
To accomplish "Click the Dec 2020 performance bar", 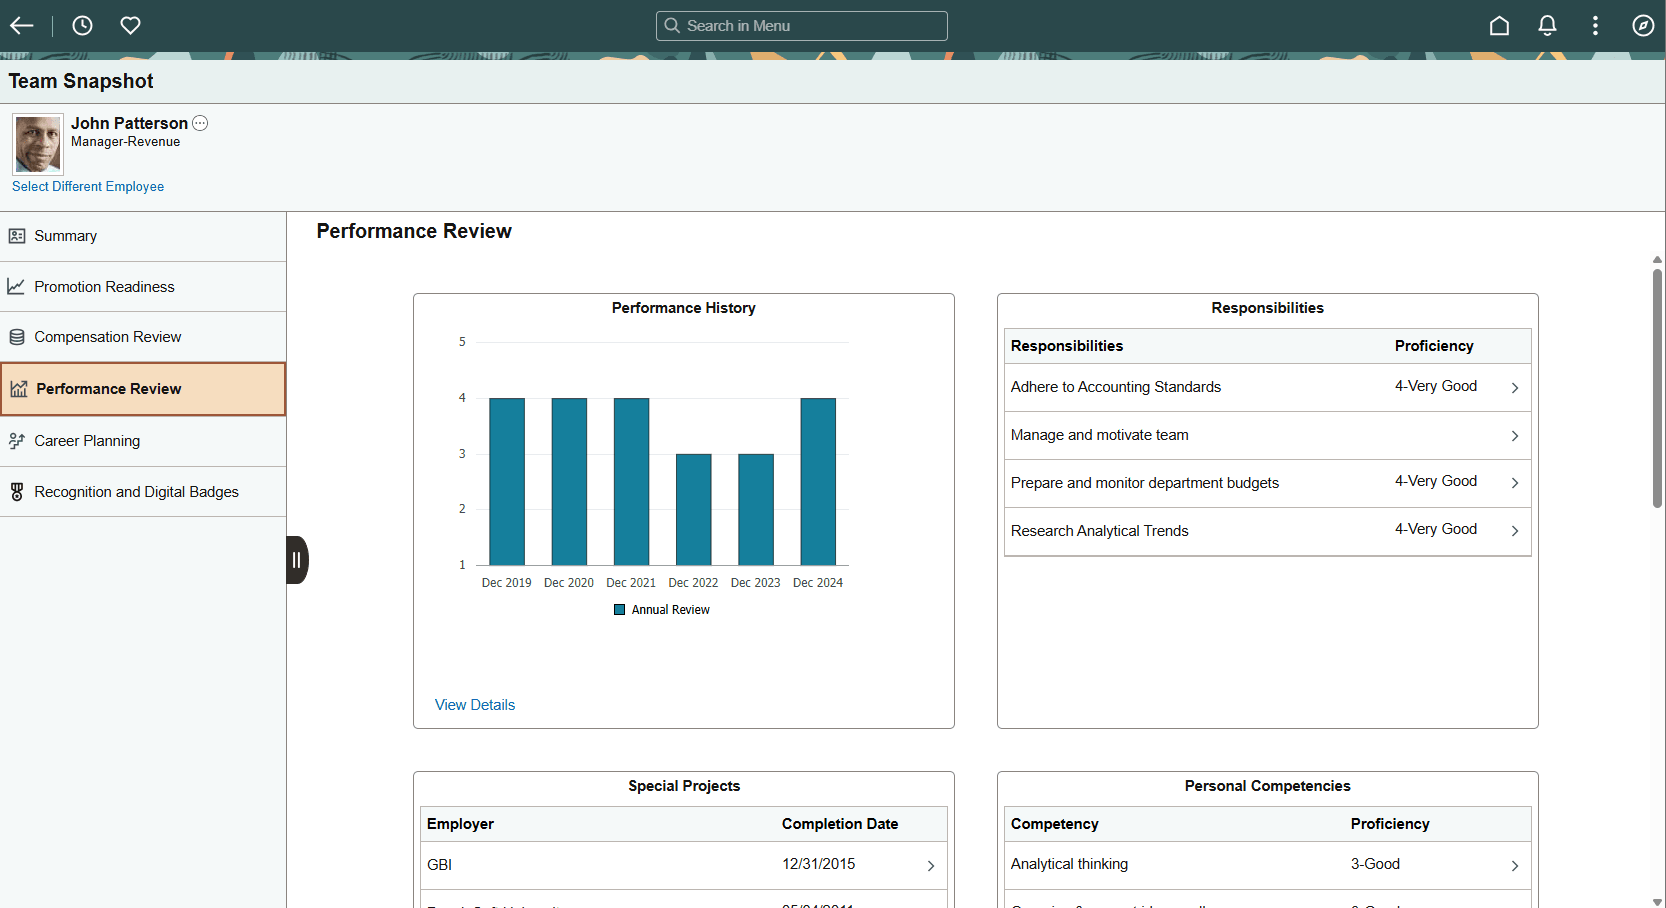I will coord(569,482).
